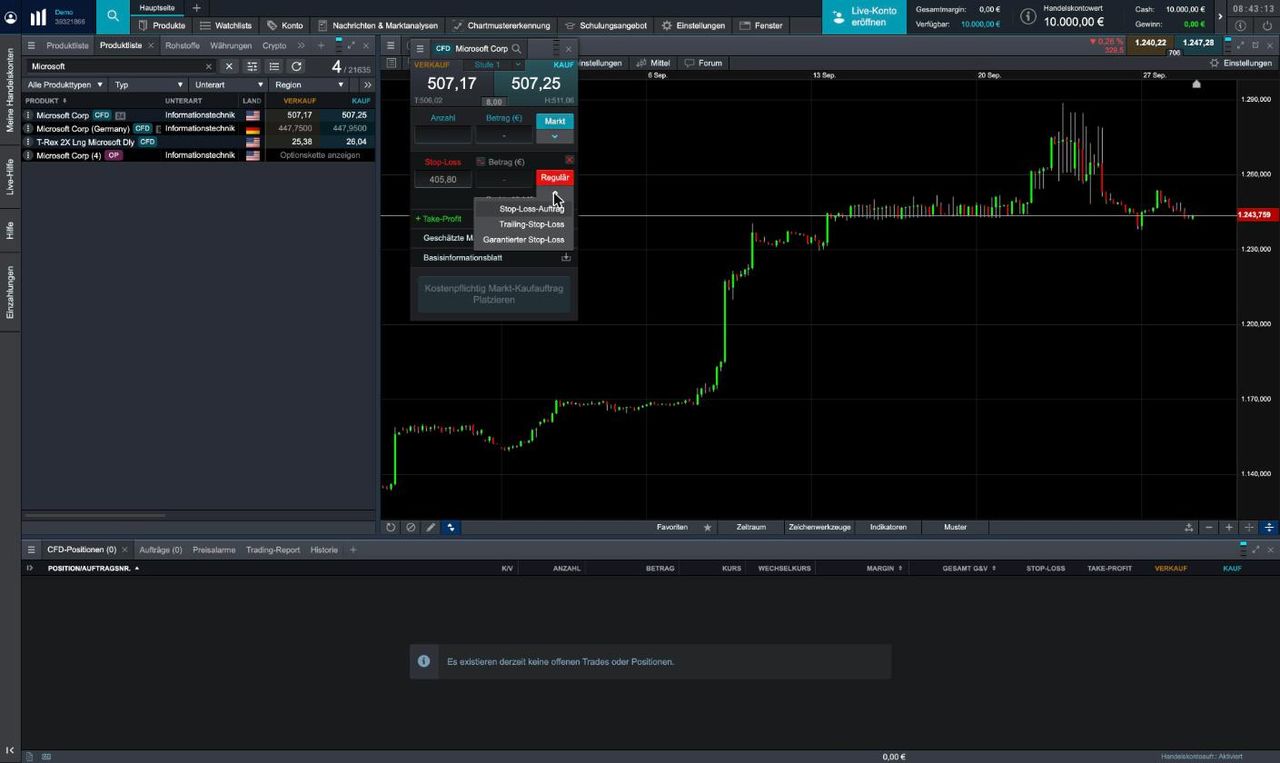The width and height of the screenshot is (1280, 763).
Task: Zoom out chart with minus icon
Action: tap(1209, 527)
